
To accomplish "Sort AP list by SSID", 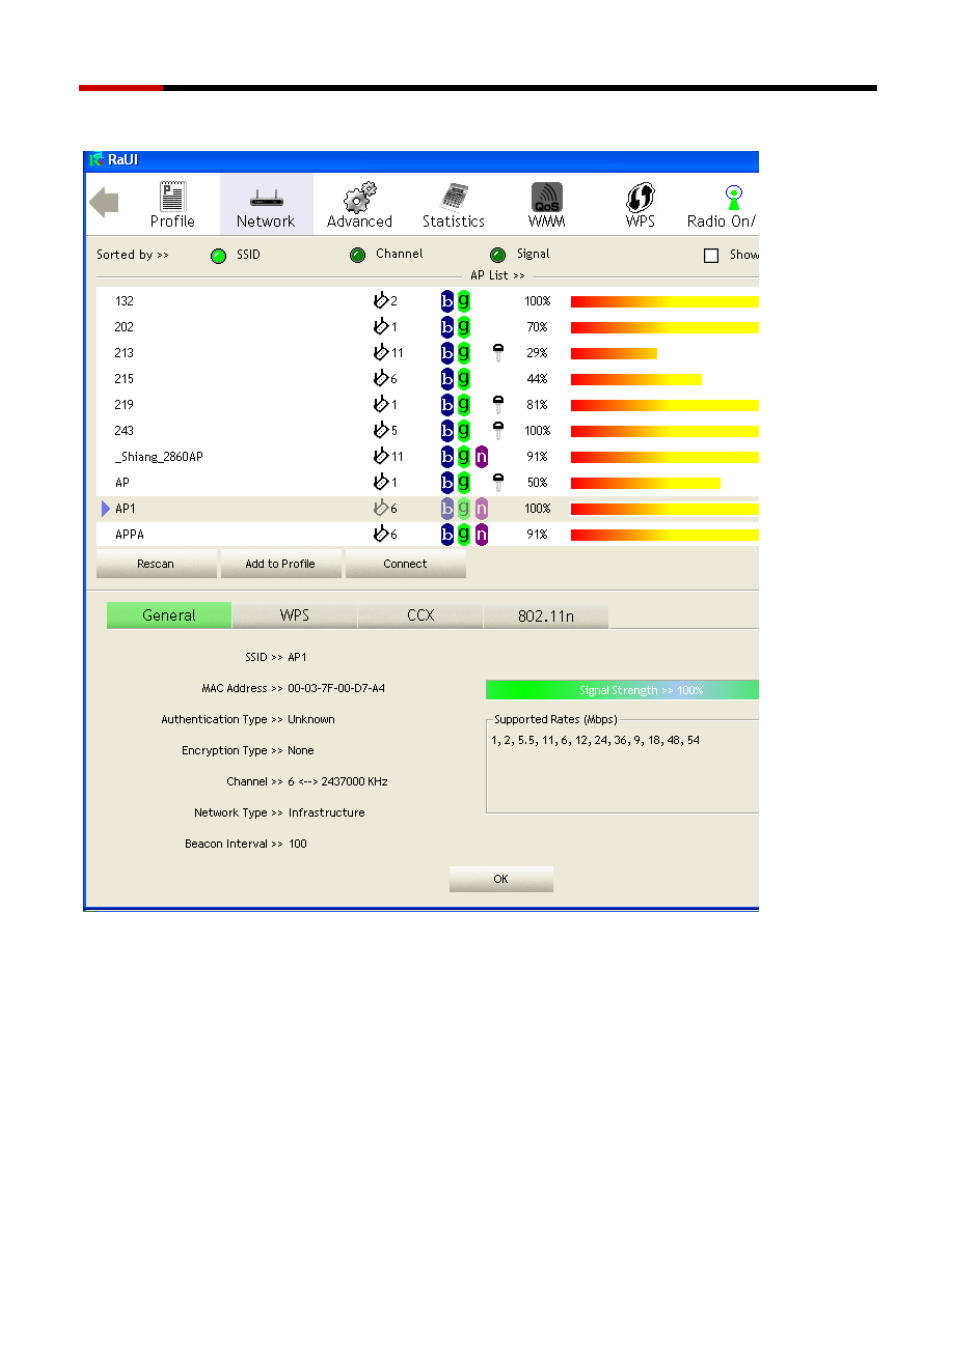I will click(218, 255).
